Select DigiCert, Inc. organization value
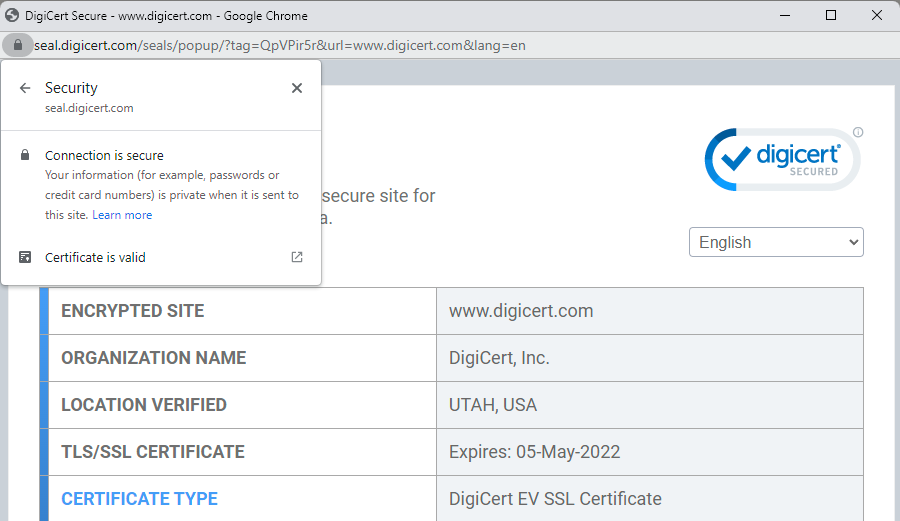Viewport: 900px width, 521px height. 499,357
